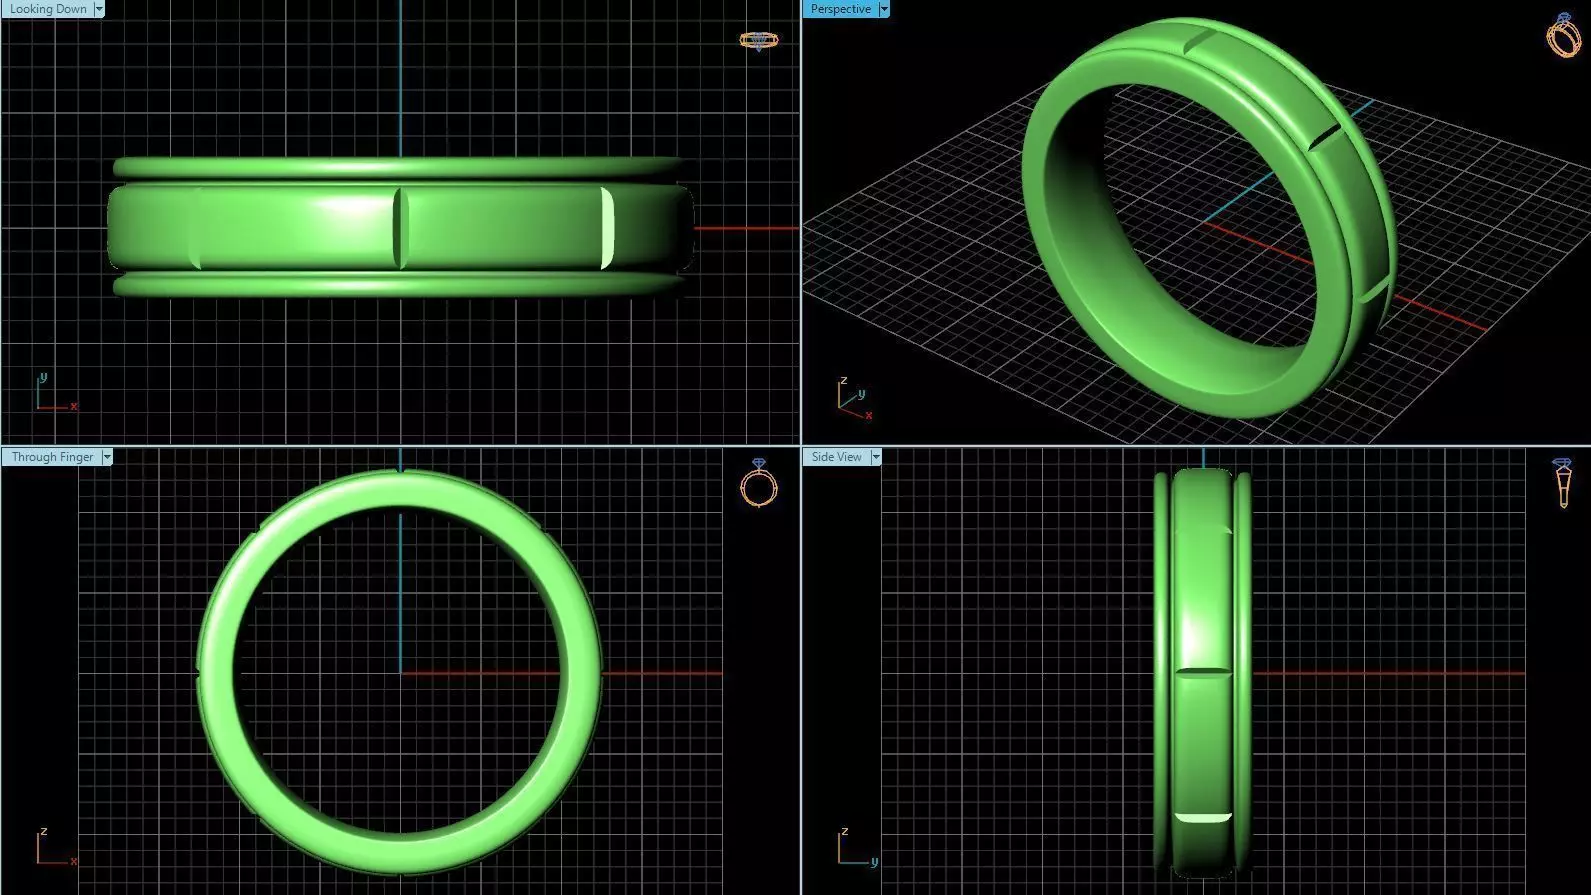Click the ZY axis indicator in Side View viewport

(x=858, y=847)
